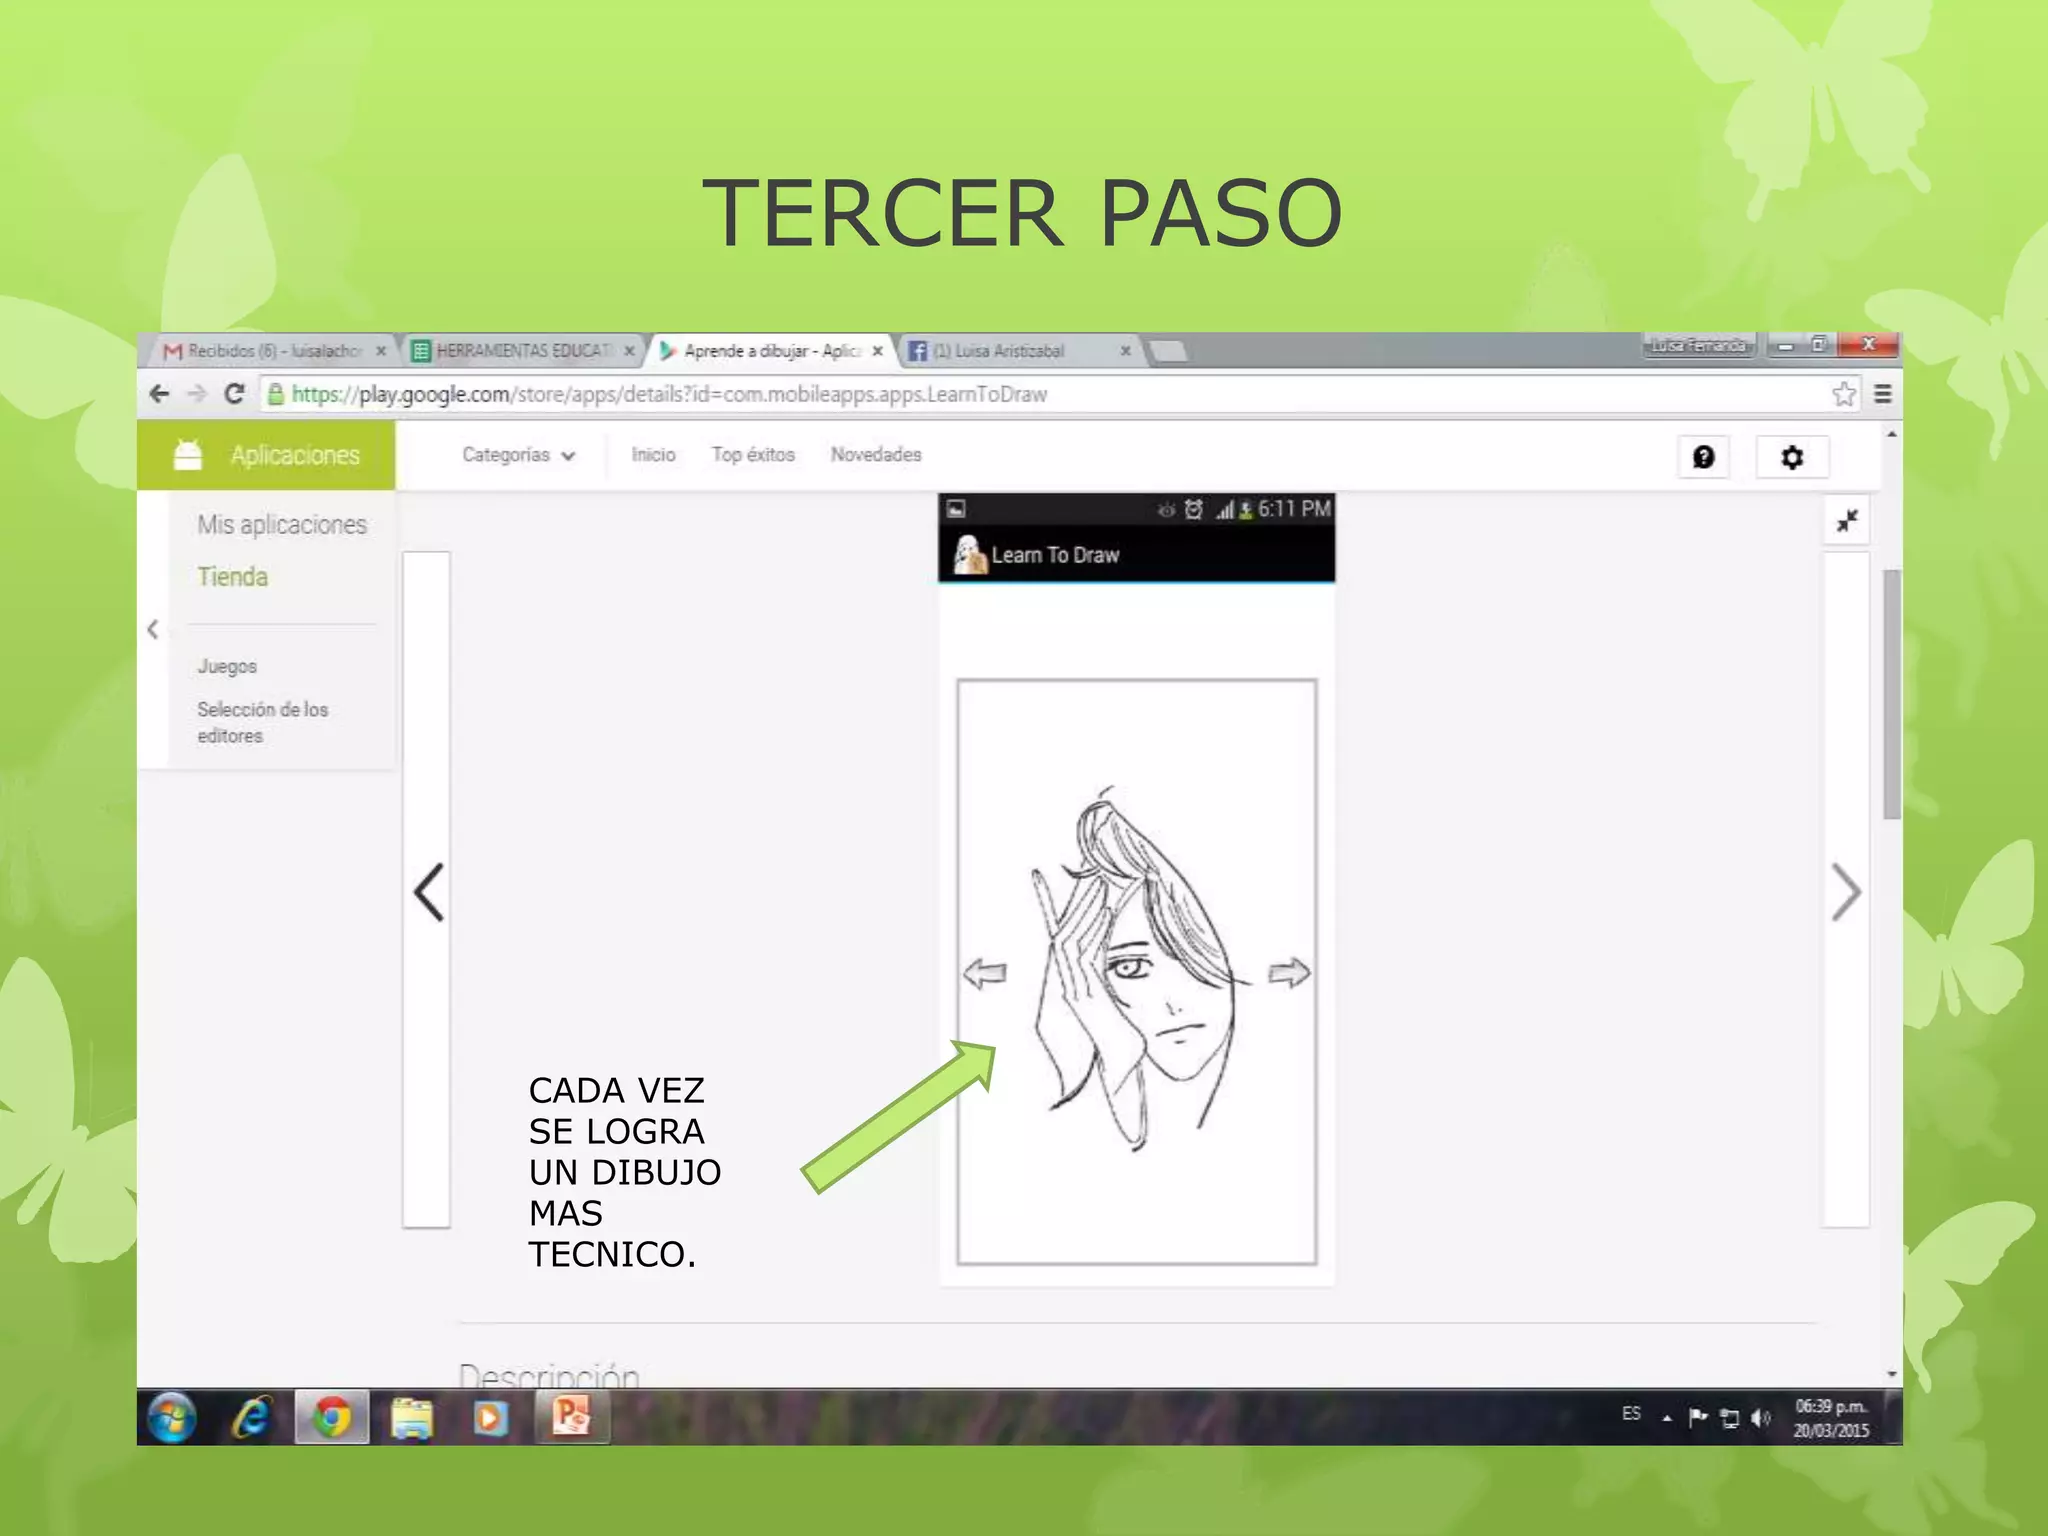Screen dimensions: 2048x1536
Task: Click the Android Aplicaciones icon
Action: tap(188, 455)
